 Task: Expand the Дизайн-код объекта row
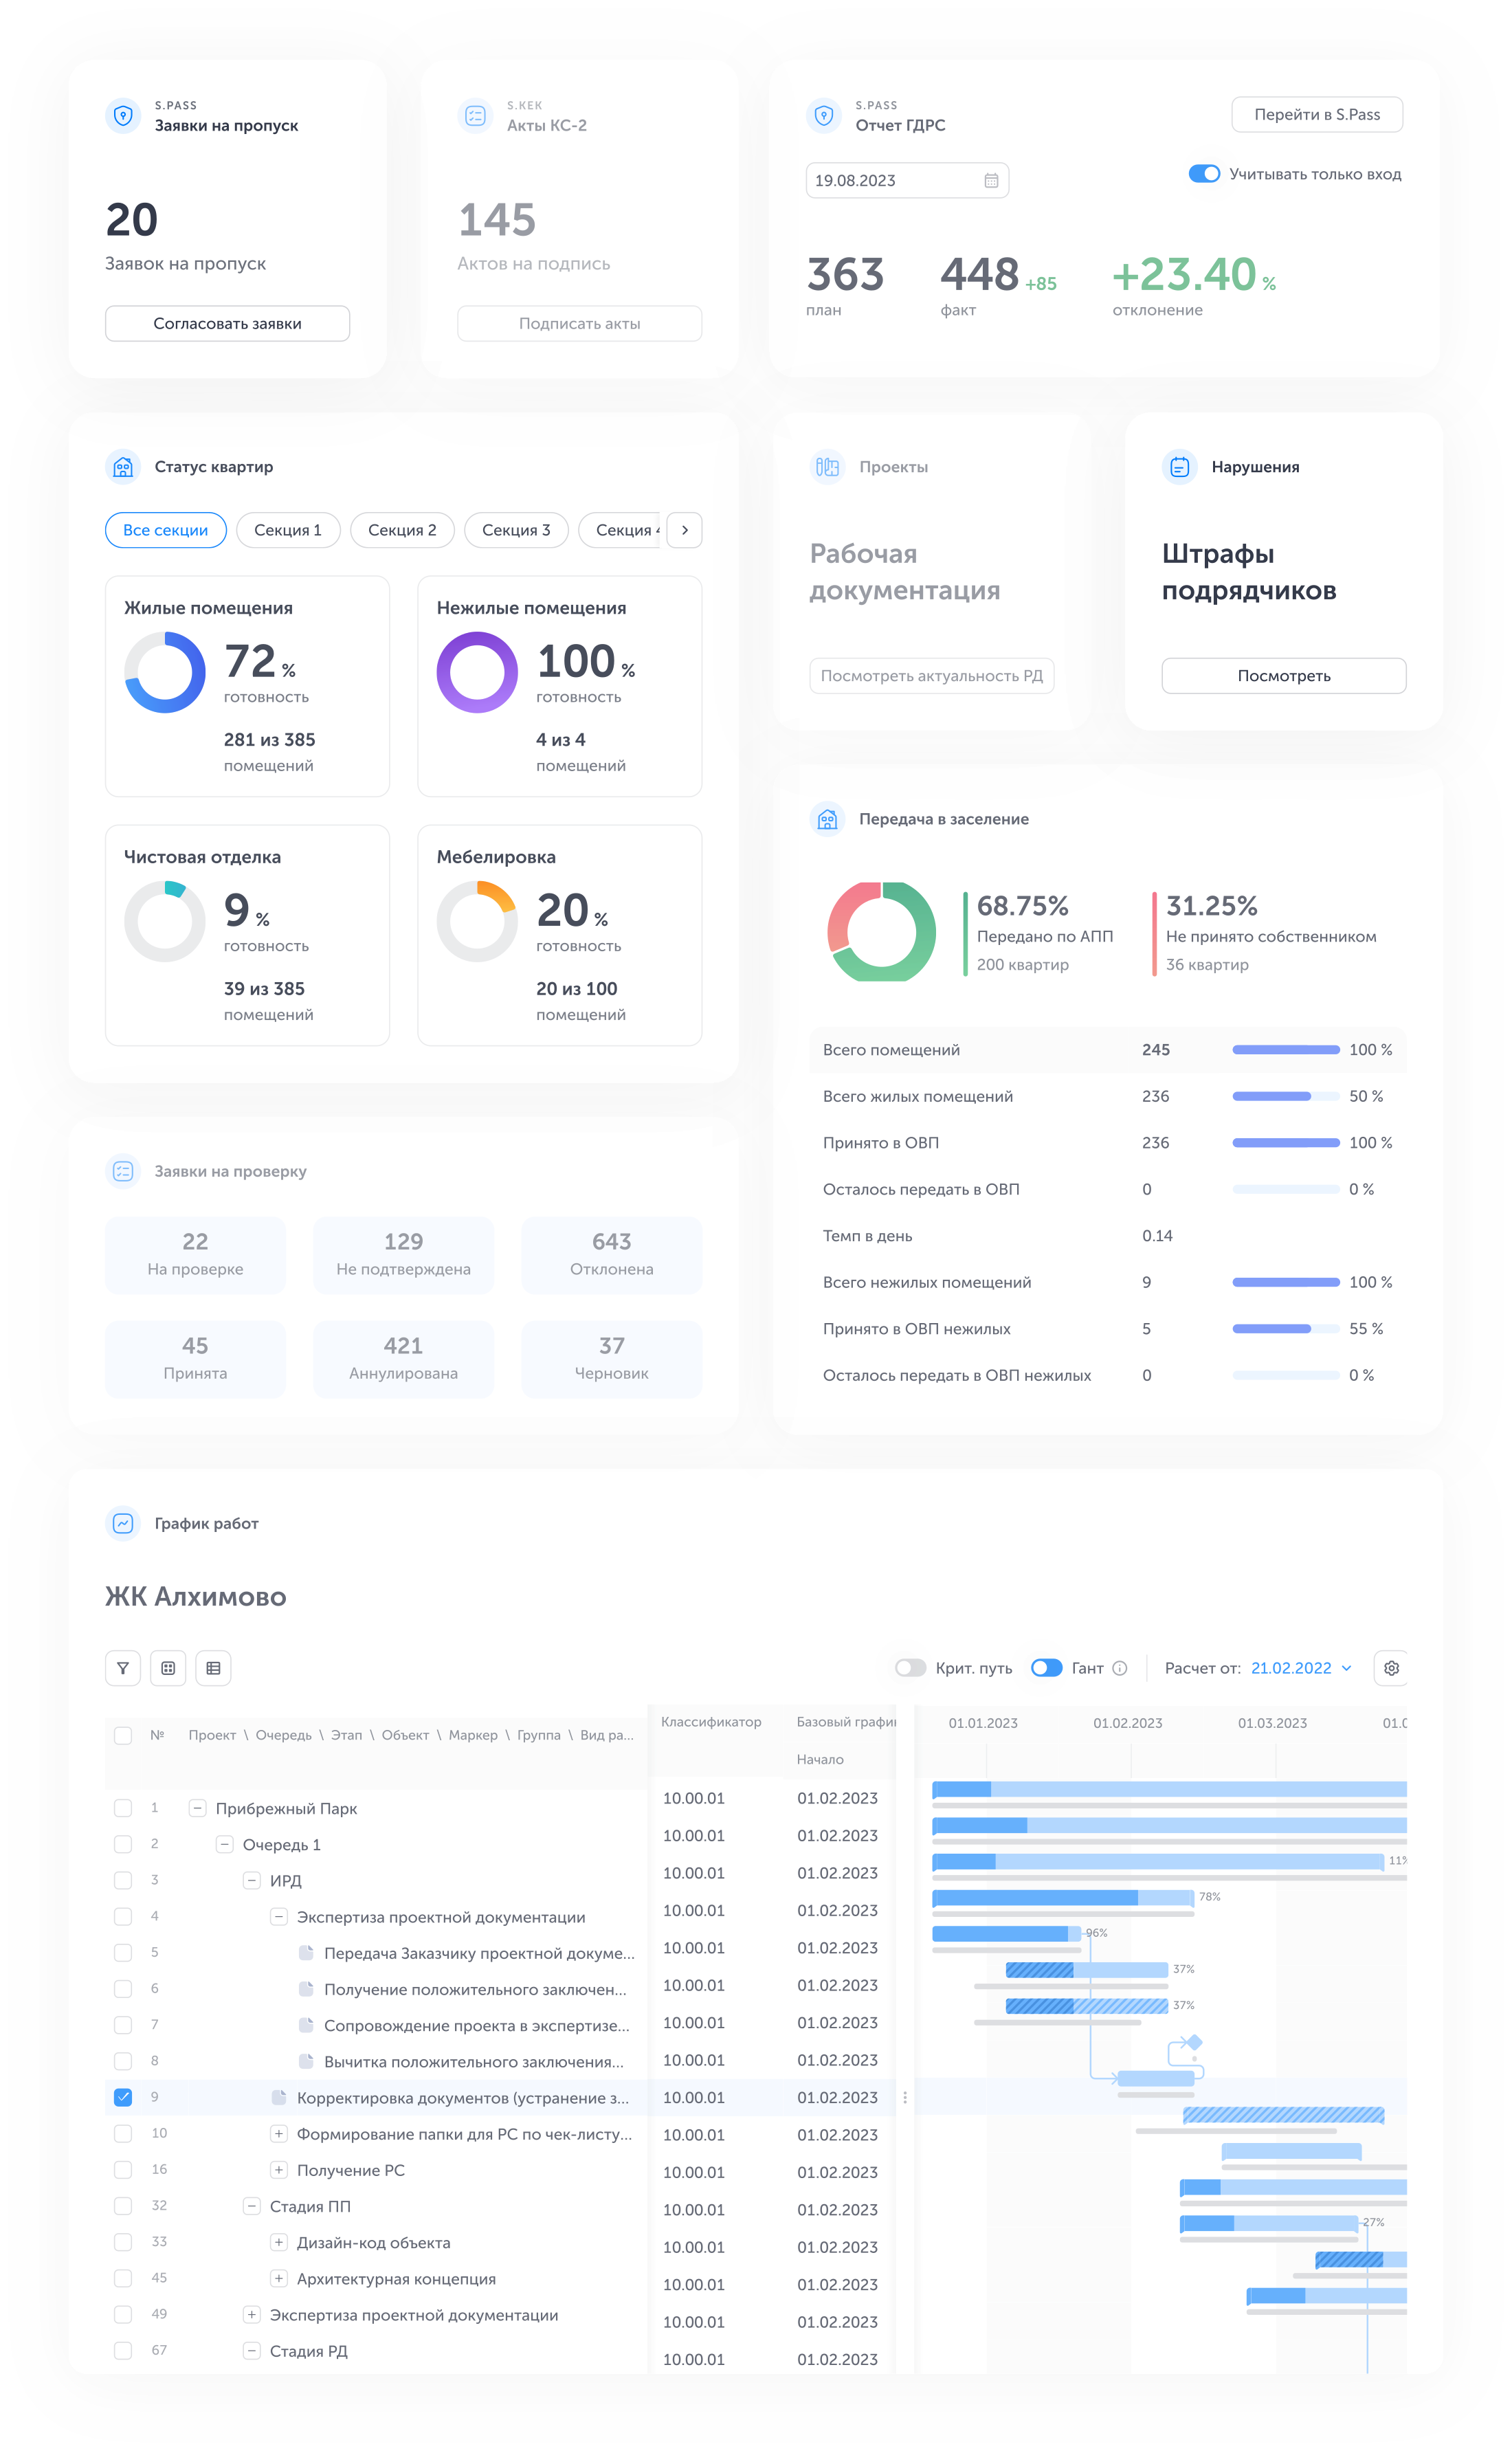[279, 2242]
